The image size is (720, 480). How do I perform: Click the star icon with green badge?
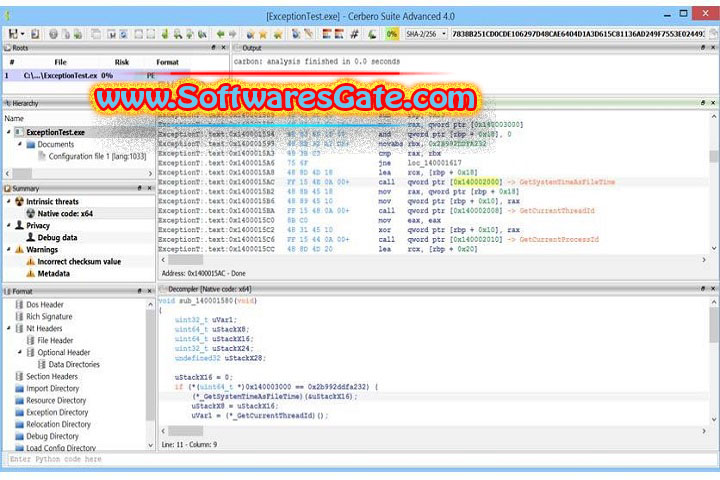pyautogui.click(x=278, y=34)
